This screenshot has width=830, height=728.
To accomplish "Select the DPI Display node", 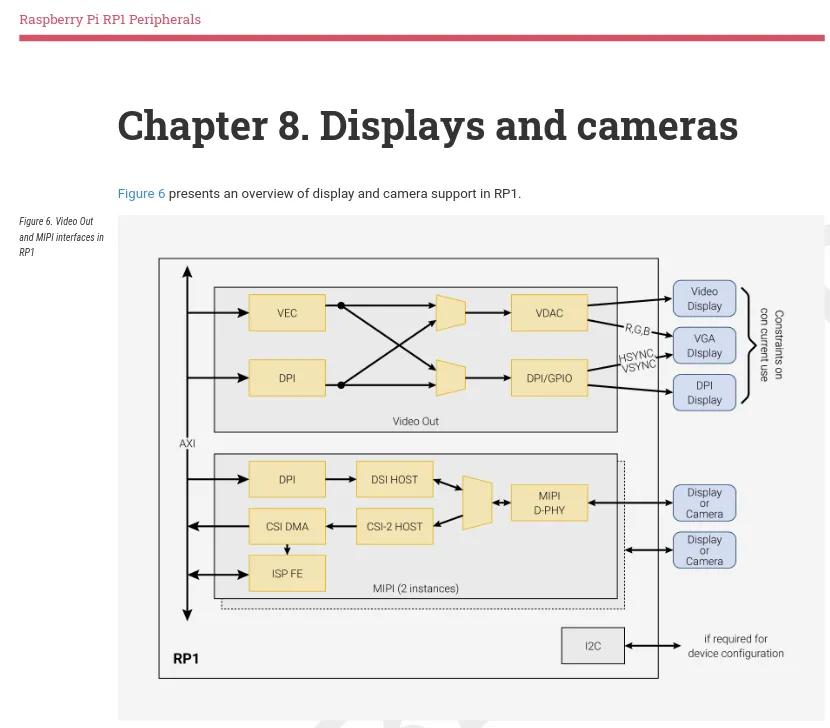I will [703, 392].
